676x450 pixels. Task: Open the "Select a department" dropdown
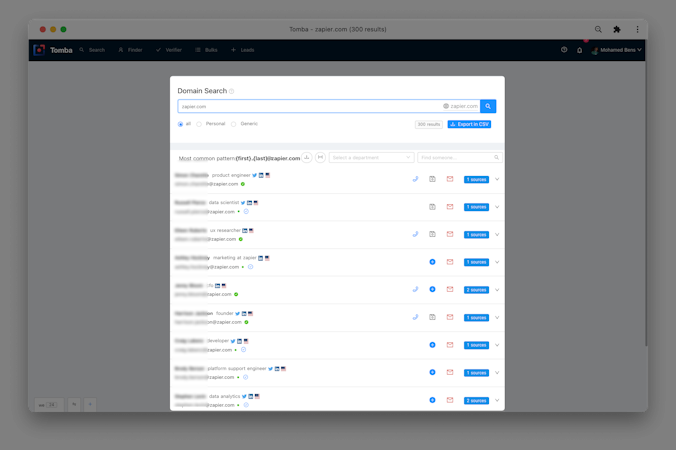(x=371, y=158)
